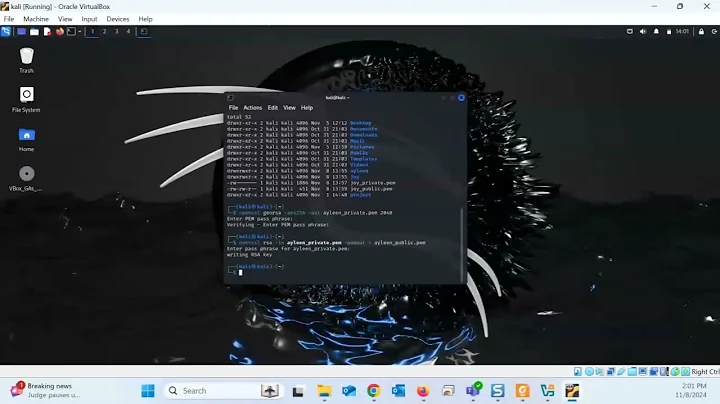Select VirtualBox app icon in Windows taskbar
Screen dimensions: 720x404
[572, 391]
